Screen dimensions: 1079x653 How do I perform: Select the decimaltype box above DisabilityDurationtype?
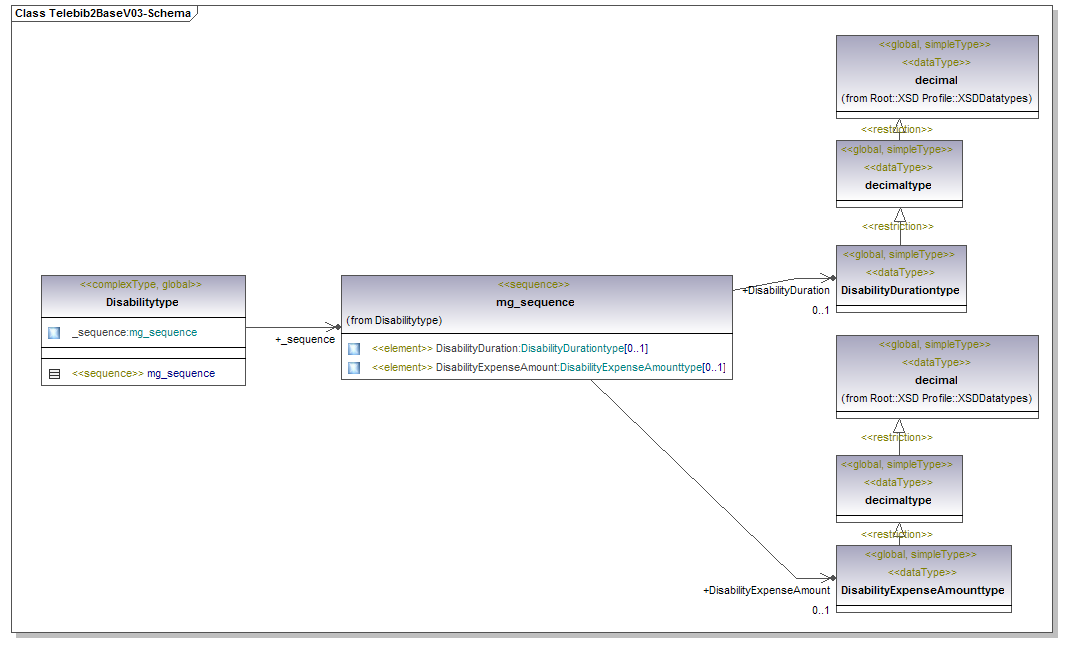[x=898, y=185]
